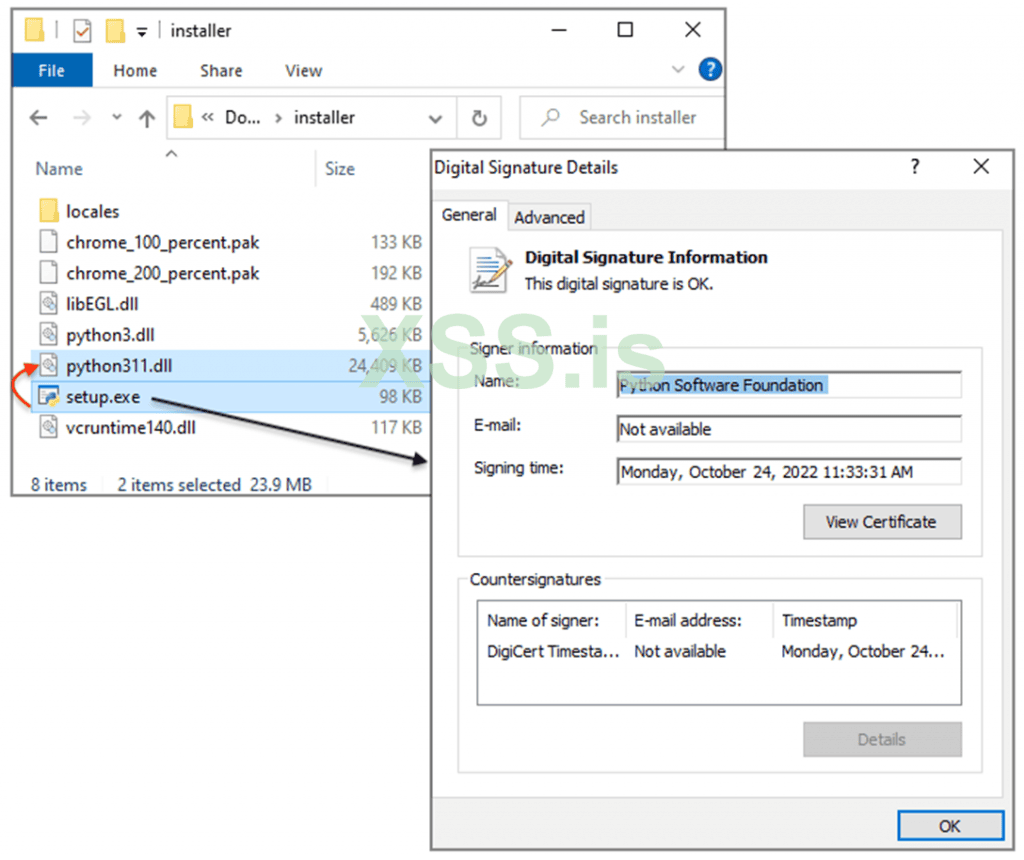Go up one folder level
The height and width of the screenshot is (860, 1024).
147,118
